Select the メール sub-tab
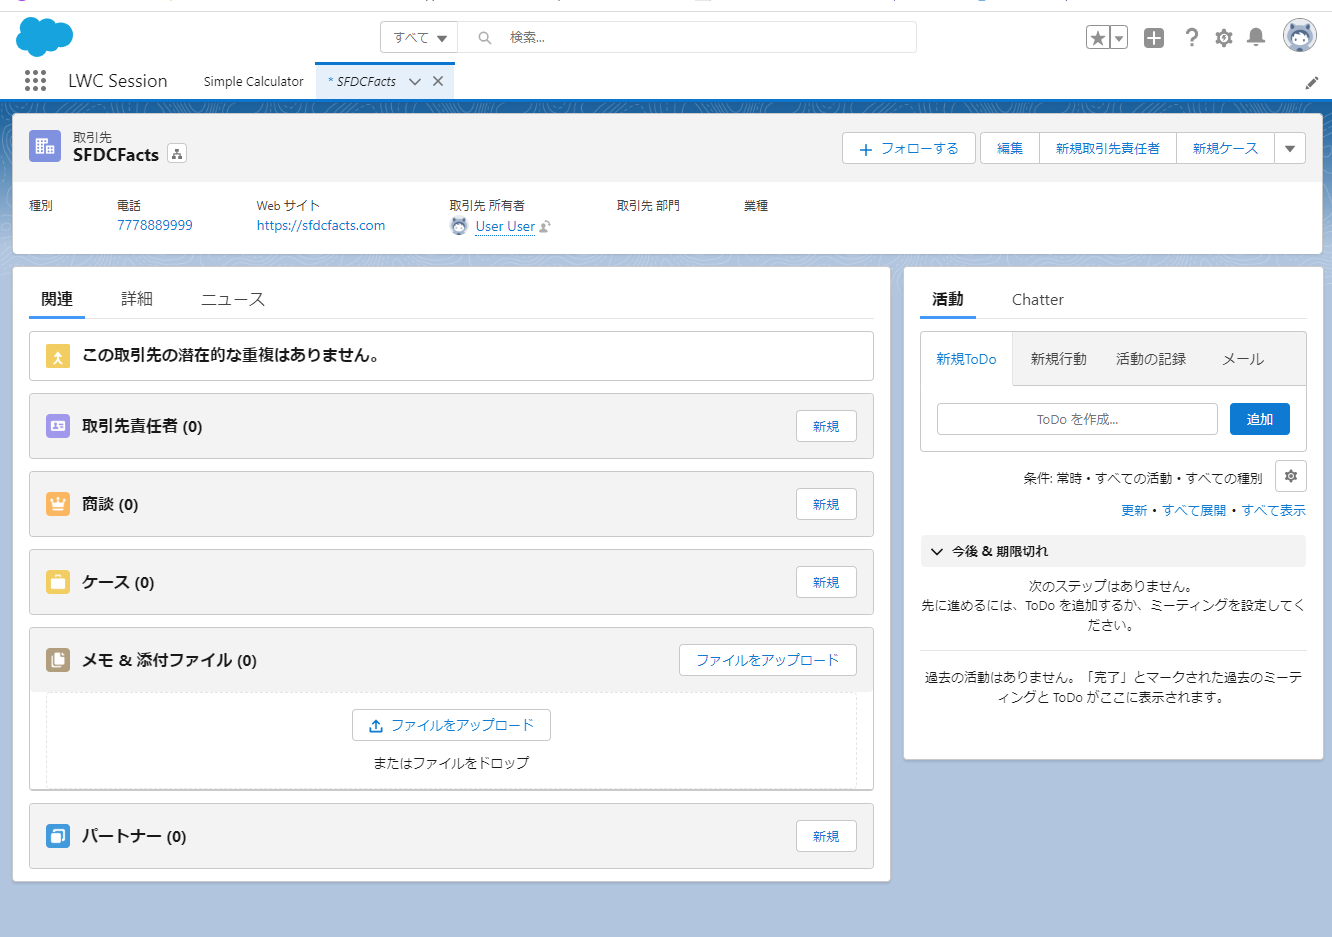This screenshot has height=937, width=1332. [x=1243, y=359]
